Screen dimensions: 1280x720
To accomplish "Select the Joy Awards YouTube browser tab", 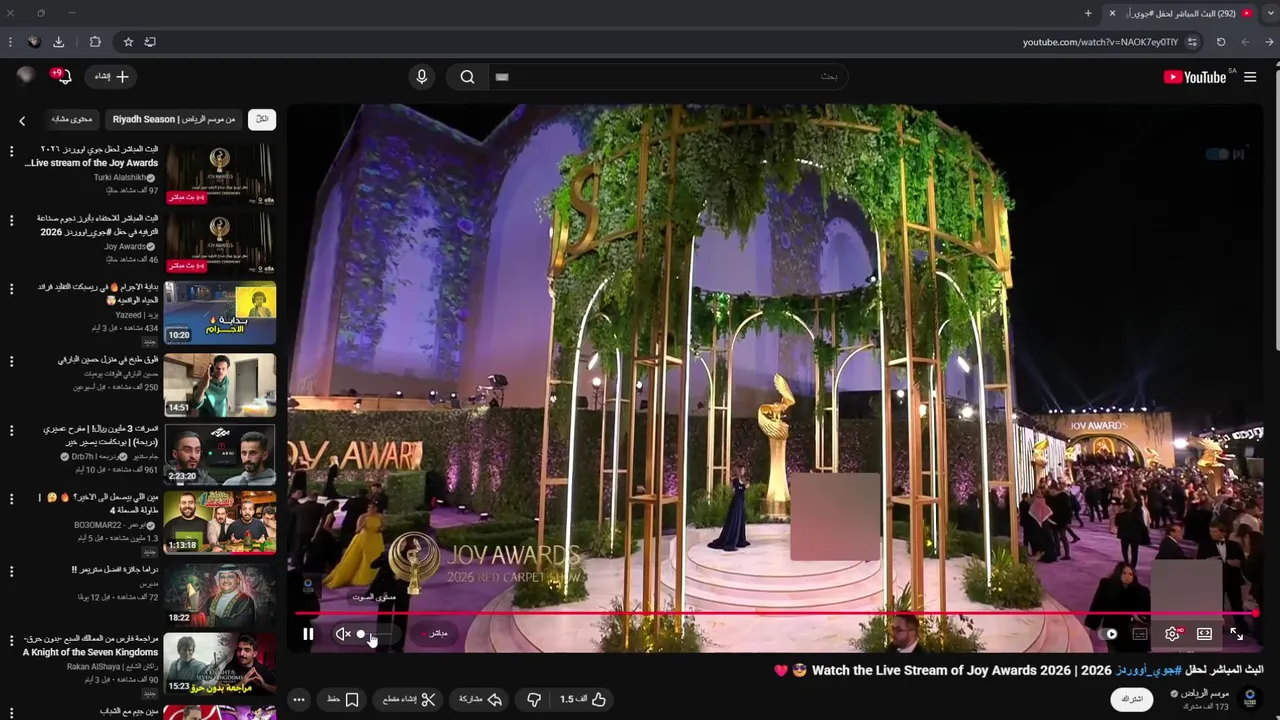I will [x=1181, y=13].
